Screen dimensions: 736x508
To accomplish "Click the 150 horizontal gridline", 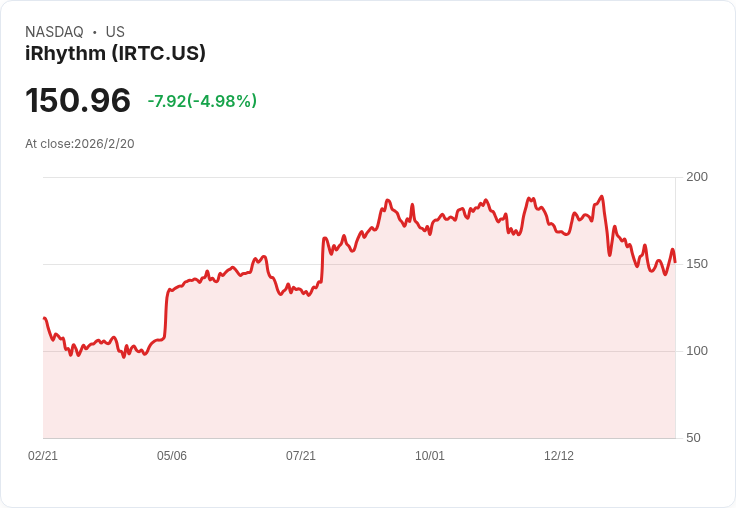I will (360, 264).
